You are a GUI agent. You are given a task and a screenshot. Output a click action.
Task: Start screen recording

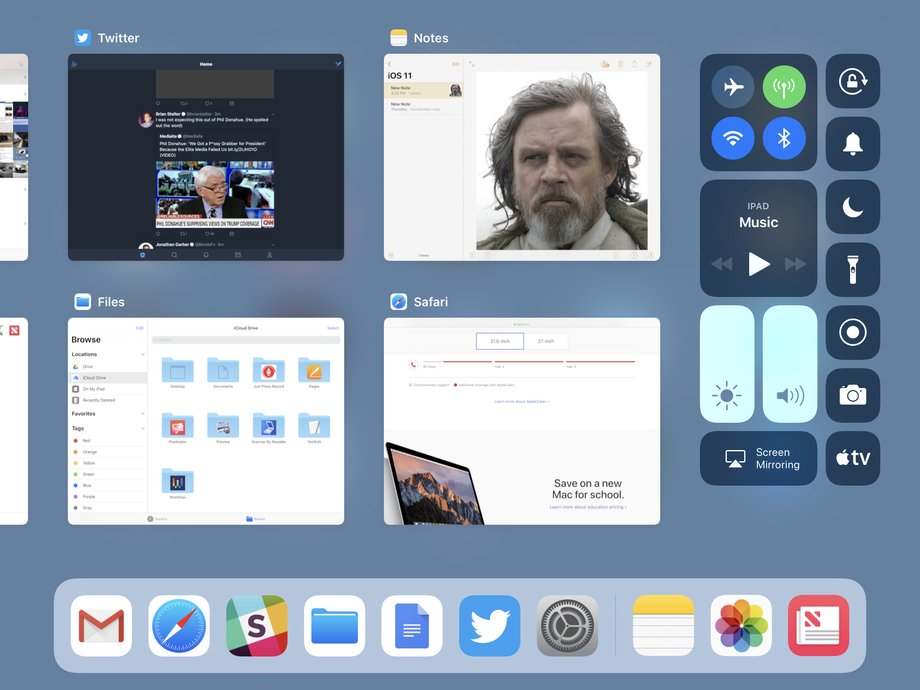coord(853,332)
